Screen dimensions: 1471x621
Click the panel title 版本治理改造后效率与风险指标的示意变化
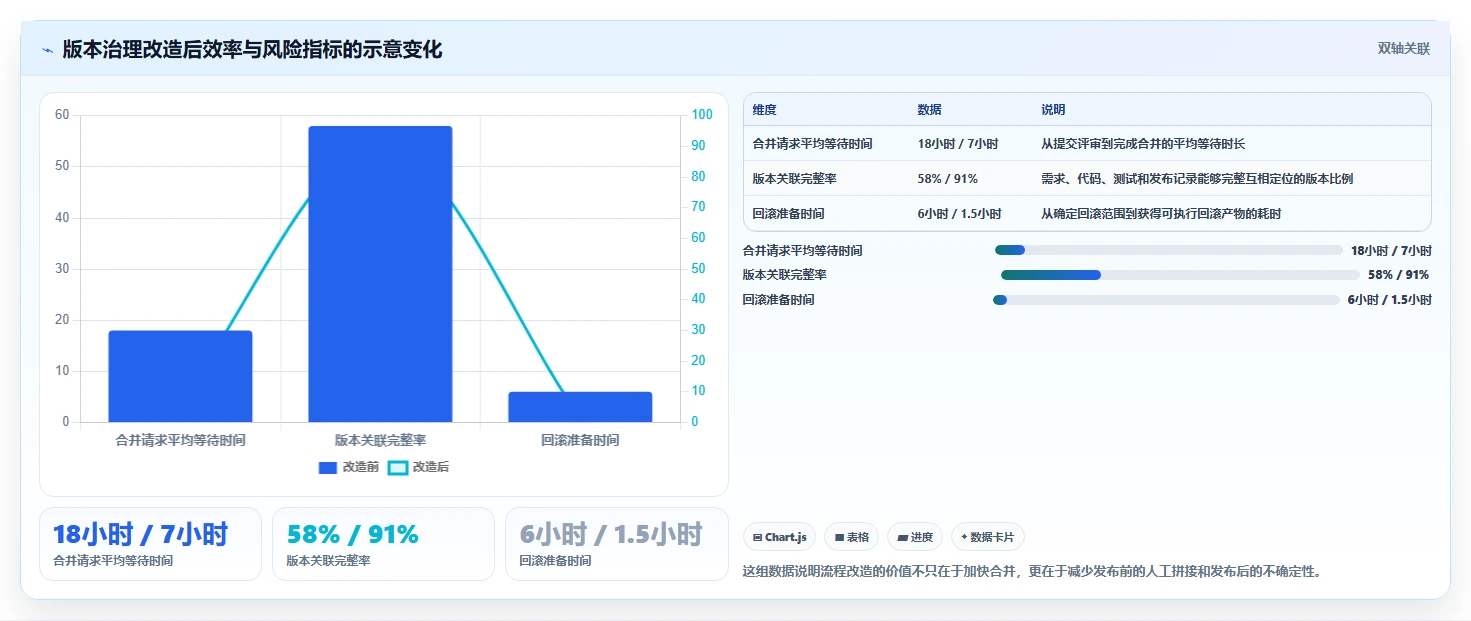tap(252, 50)
